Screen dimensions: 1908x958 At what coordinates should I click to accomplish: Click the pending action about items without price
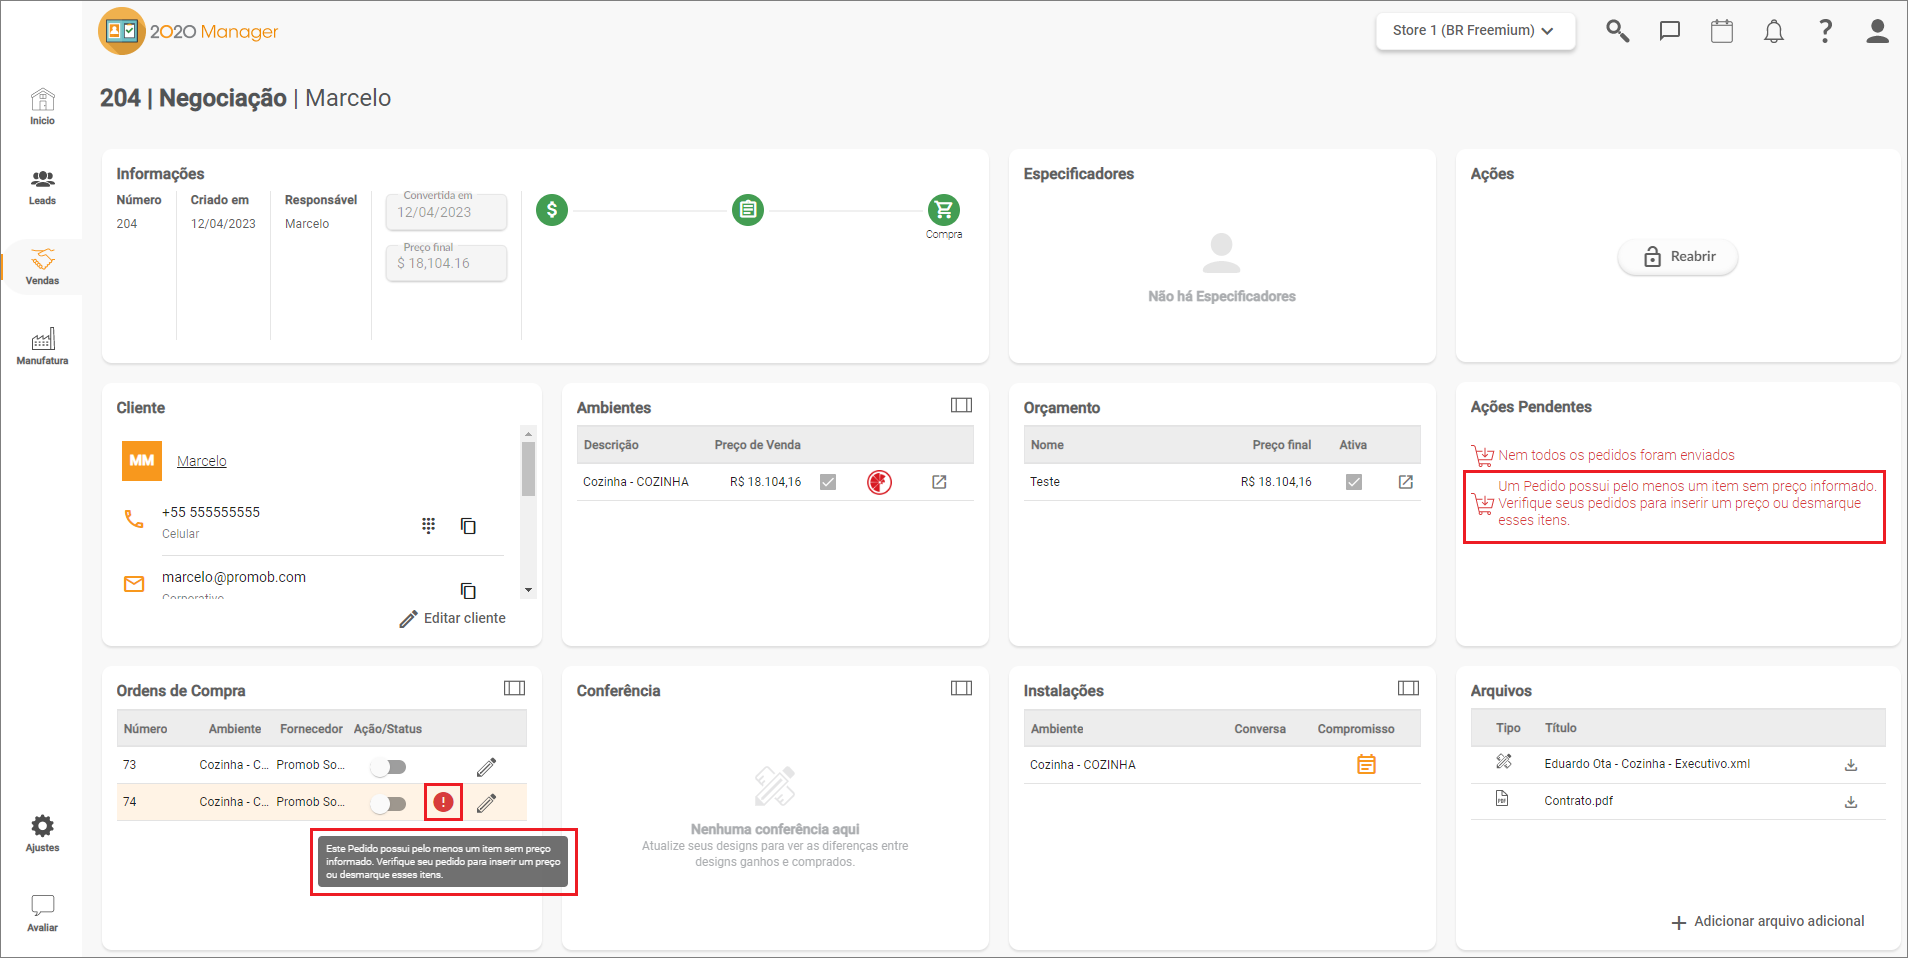click(1675, 503)
